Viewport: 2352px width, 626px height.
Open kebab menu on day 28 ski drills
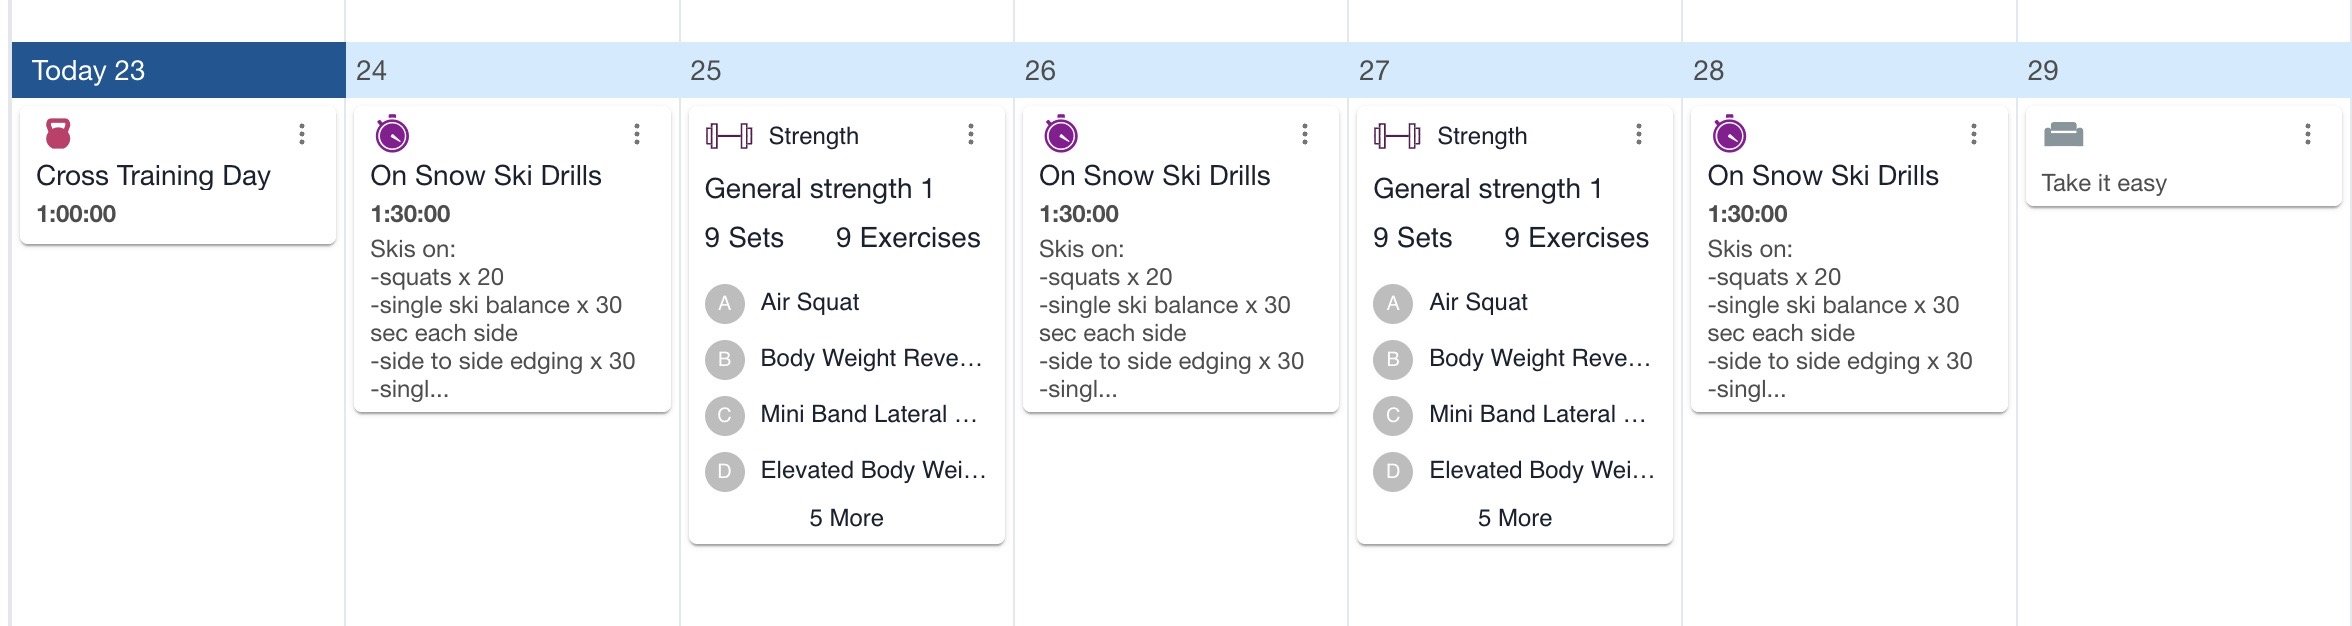tap(1973, 134)
